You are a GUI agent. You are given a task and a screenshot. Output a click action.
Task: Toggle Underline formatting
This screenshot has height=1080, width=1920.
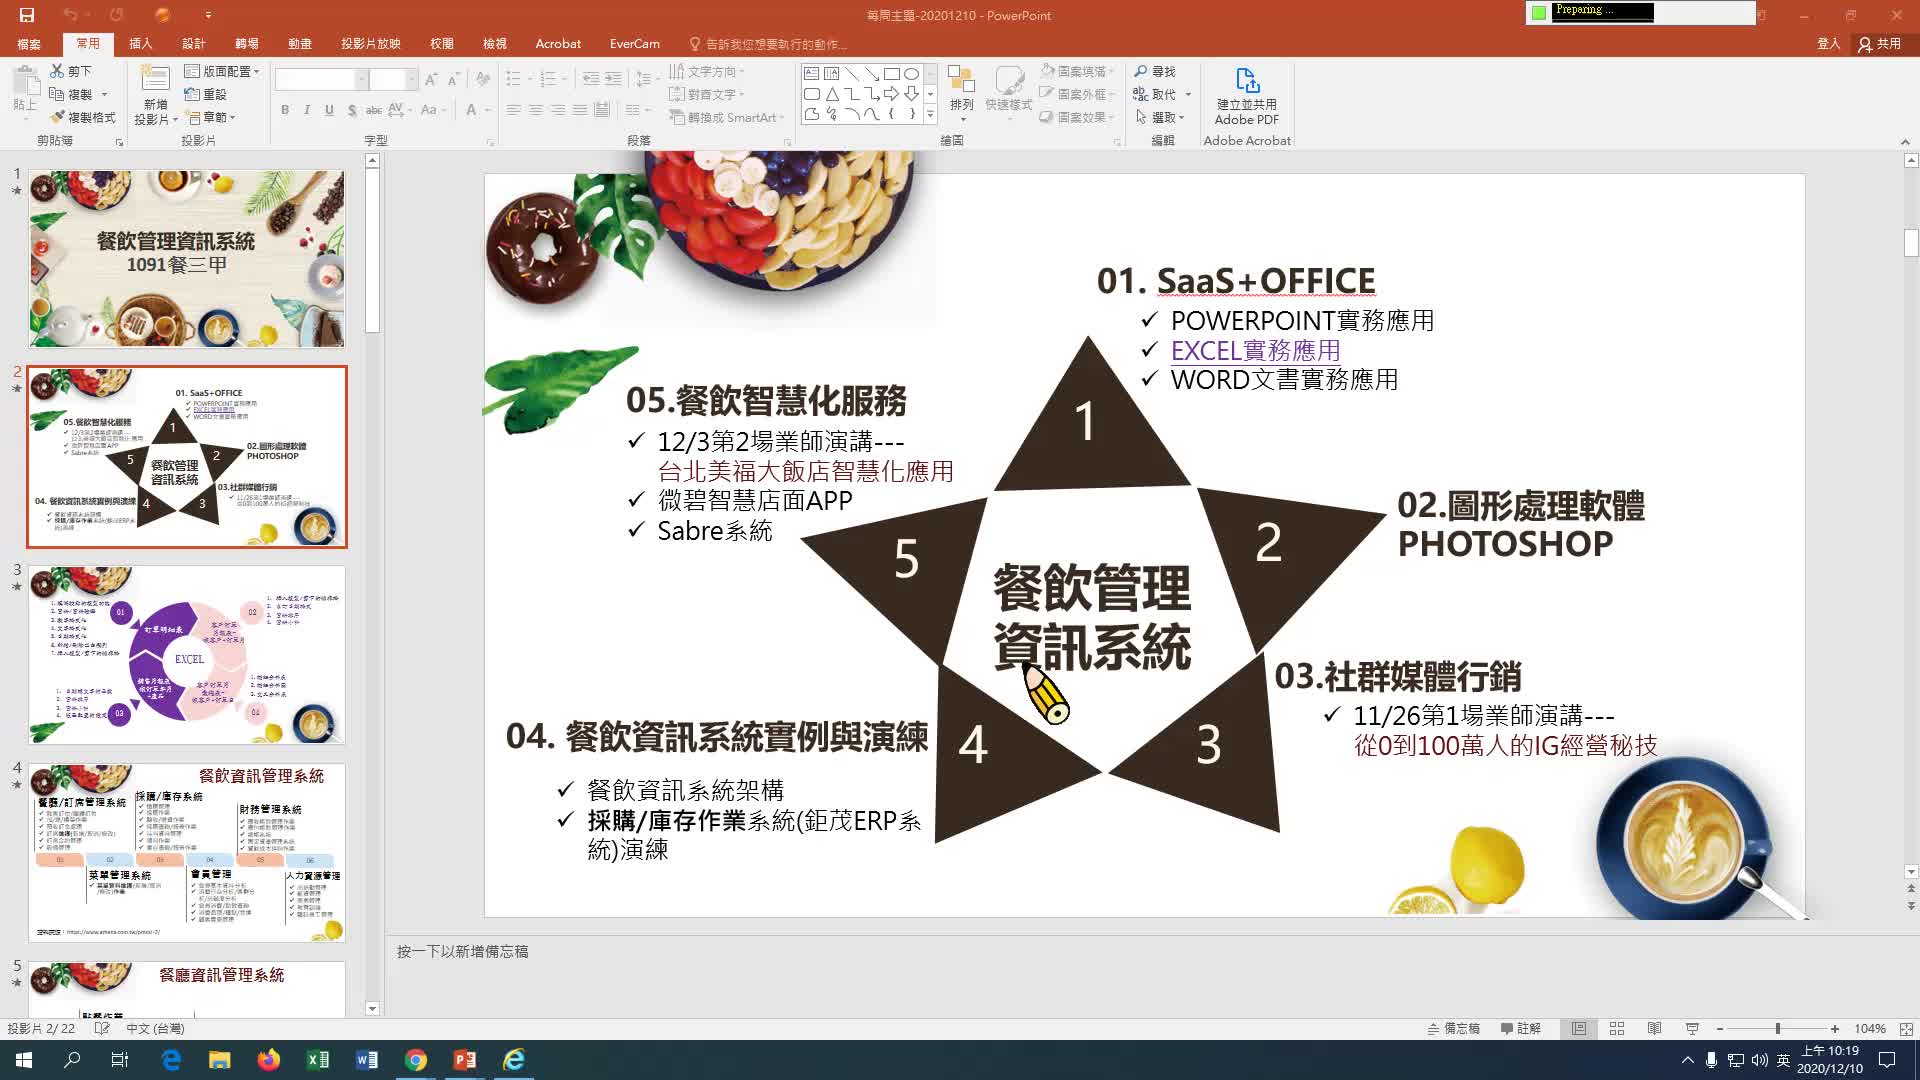click(x=329, y=110)
